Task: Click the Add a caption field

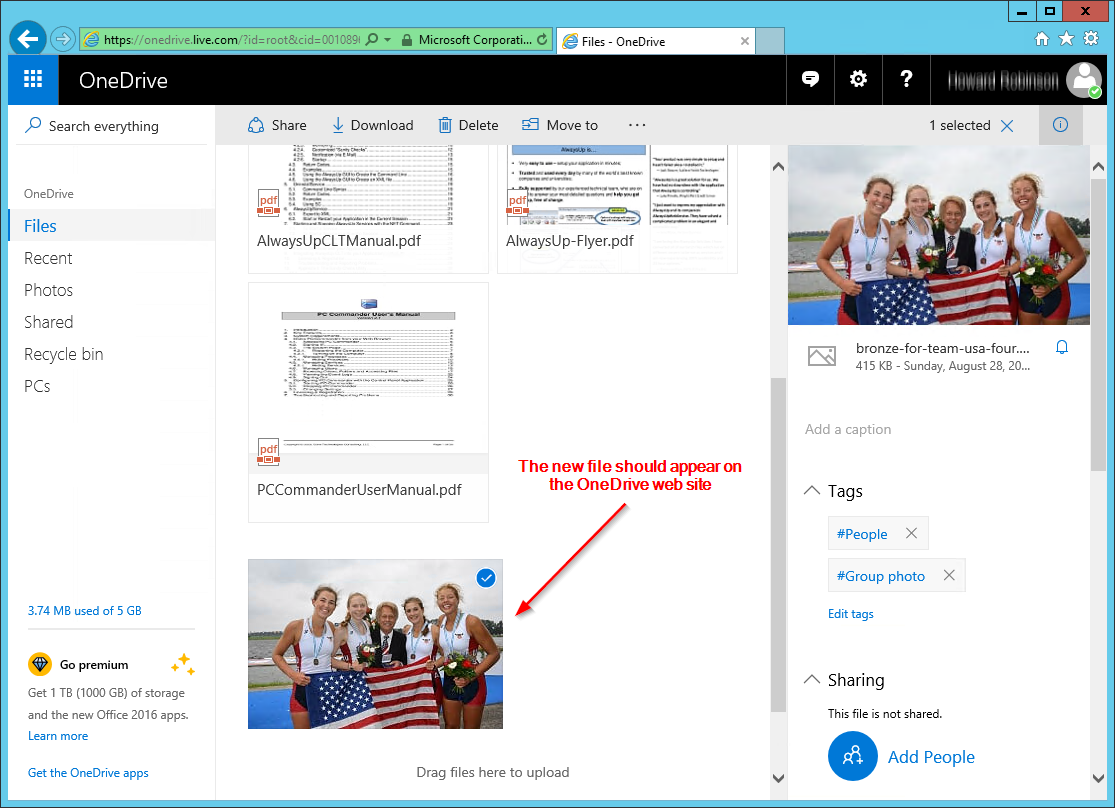Action: pos(848,429)
